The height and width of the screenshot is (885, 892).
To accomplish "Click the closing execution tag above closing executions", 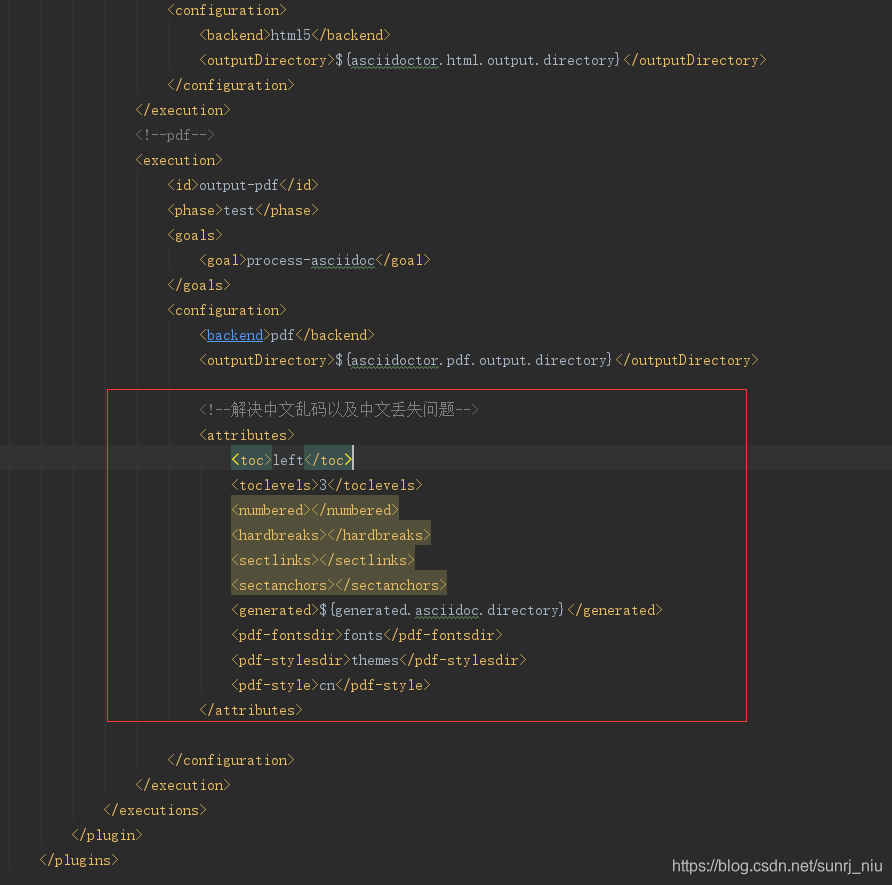I will [x=183, y=786].
